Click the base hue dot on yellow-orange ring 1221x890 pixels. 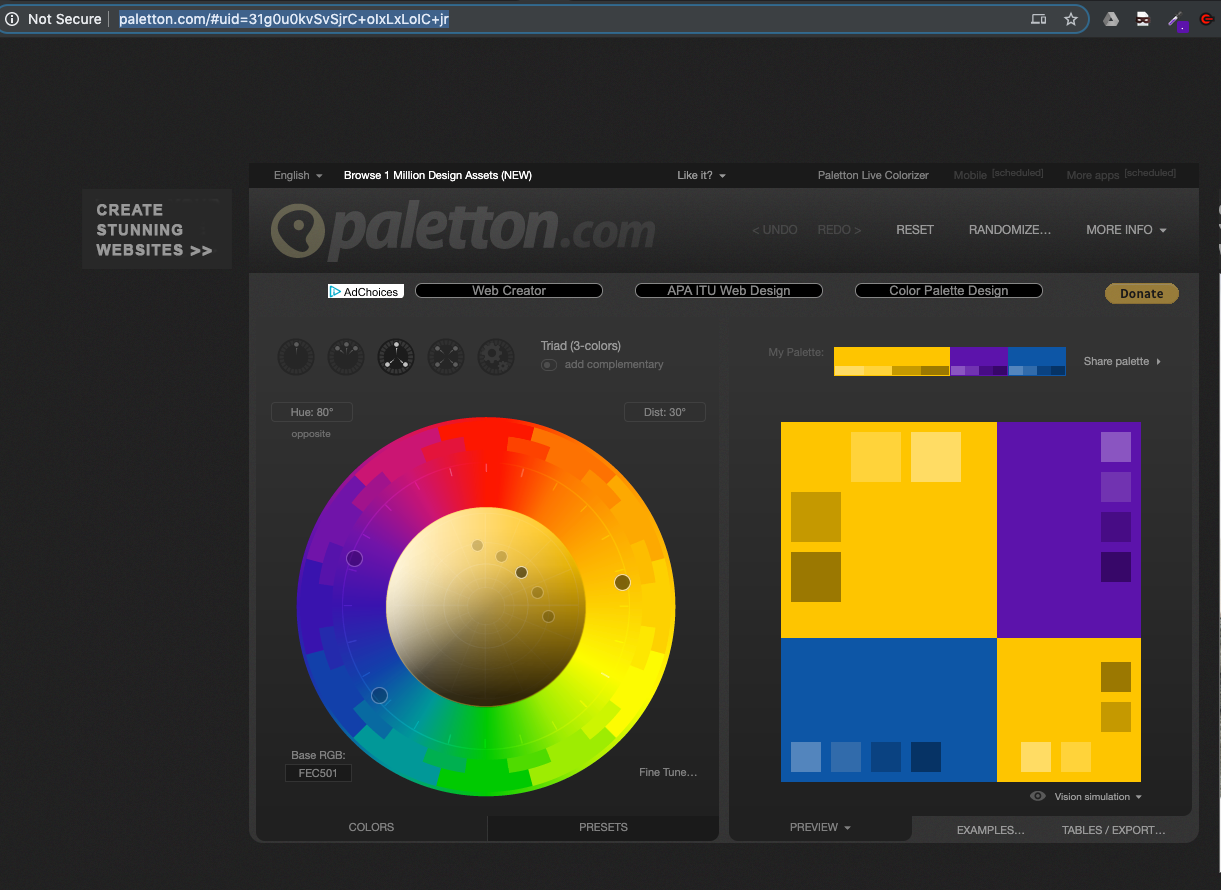622,582
